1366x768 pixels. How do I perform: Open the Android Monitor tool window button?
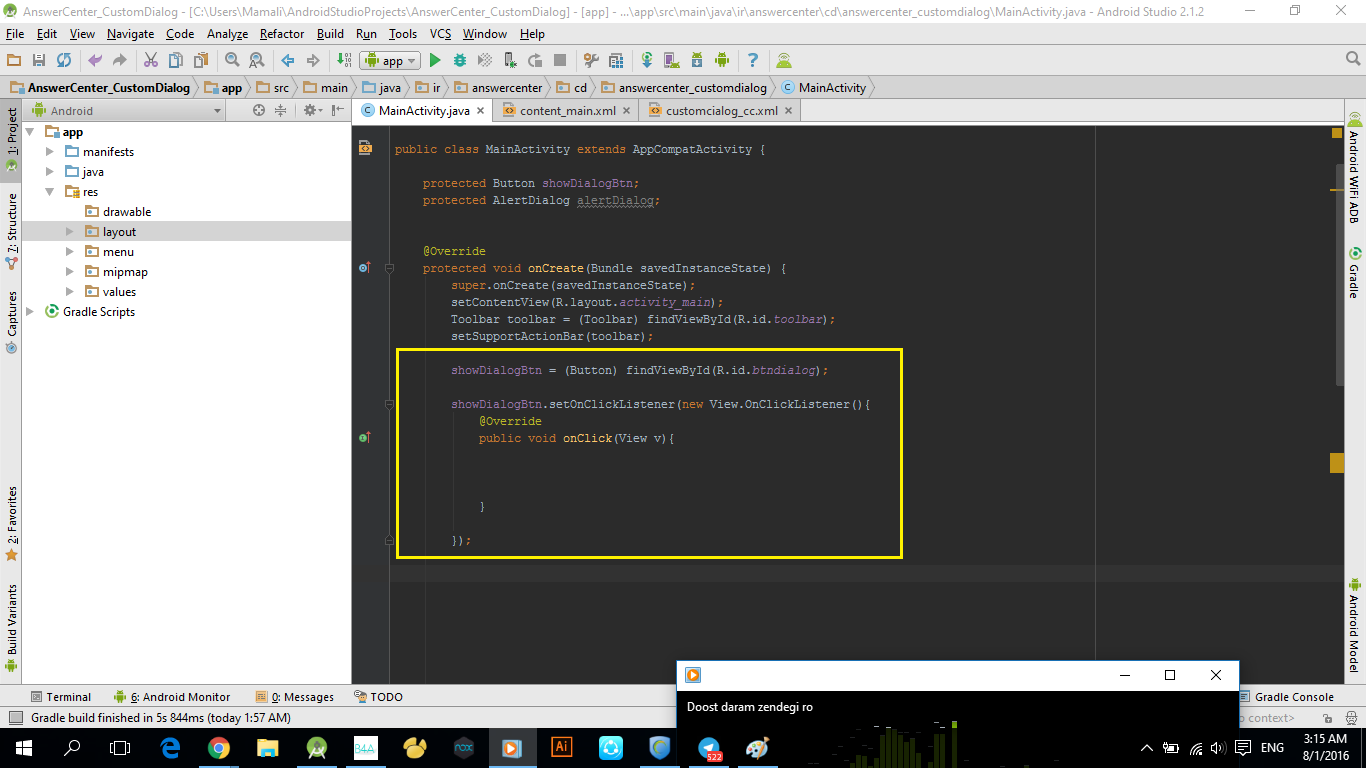[x=172, y=697]
